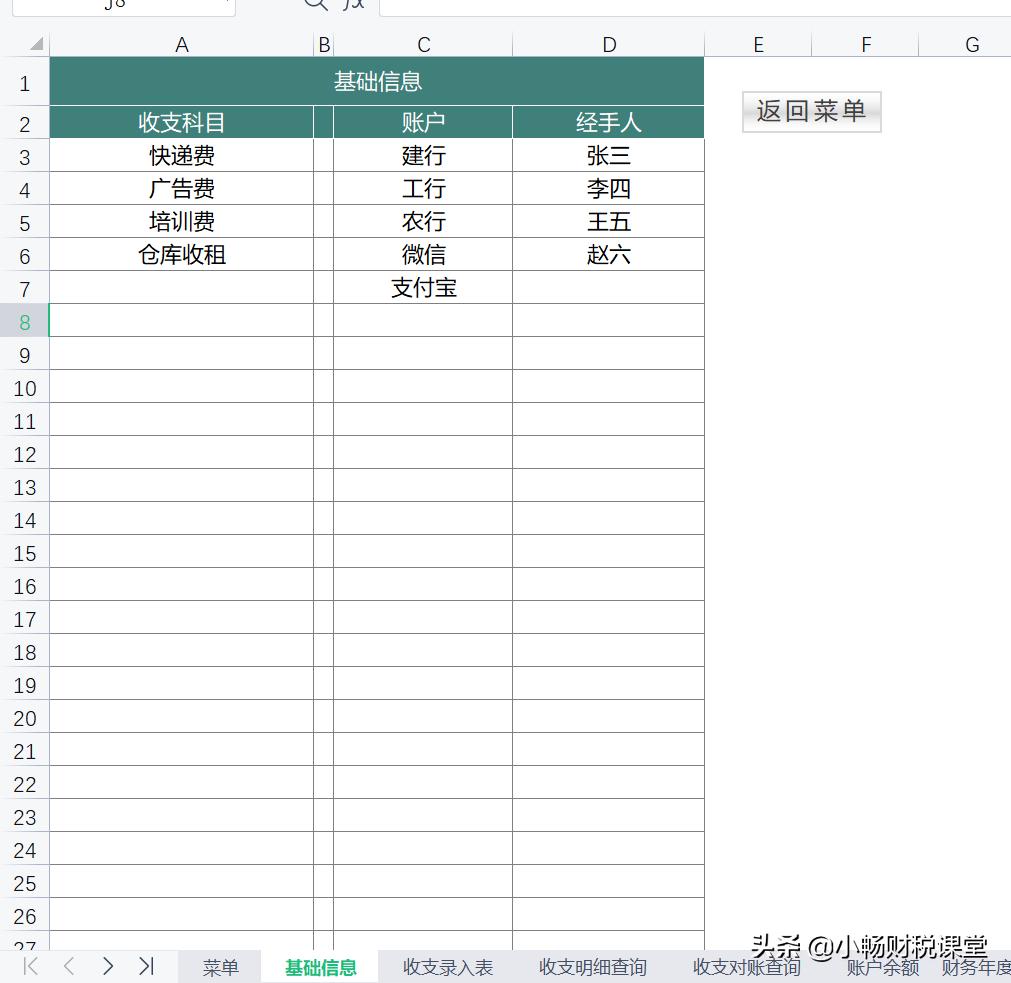This screenshot has width=1011, height=983.
Task: Open the 财务年度 sheet tab
Action: click(x=976, y=966)
